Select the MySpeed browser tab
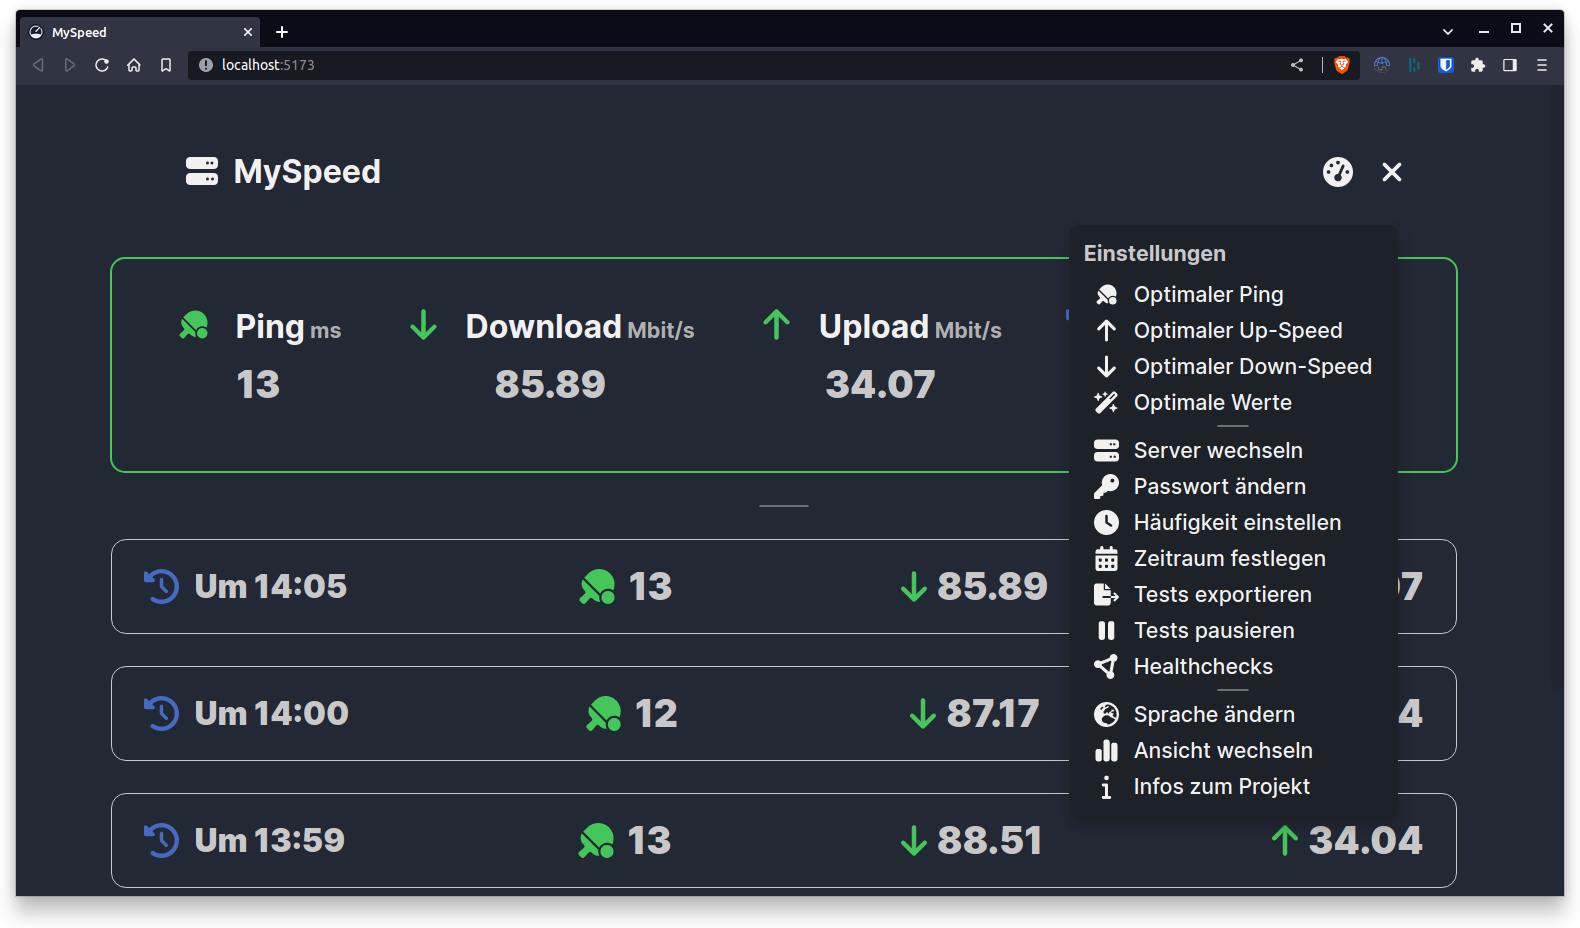This screenshot has height=928, width=1580. click(140, 32)
